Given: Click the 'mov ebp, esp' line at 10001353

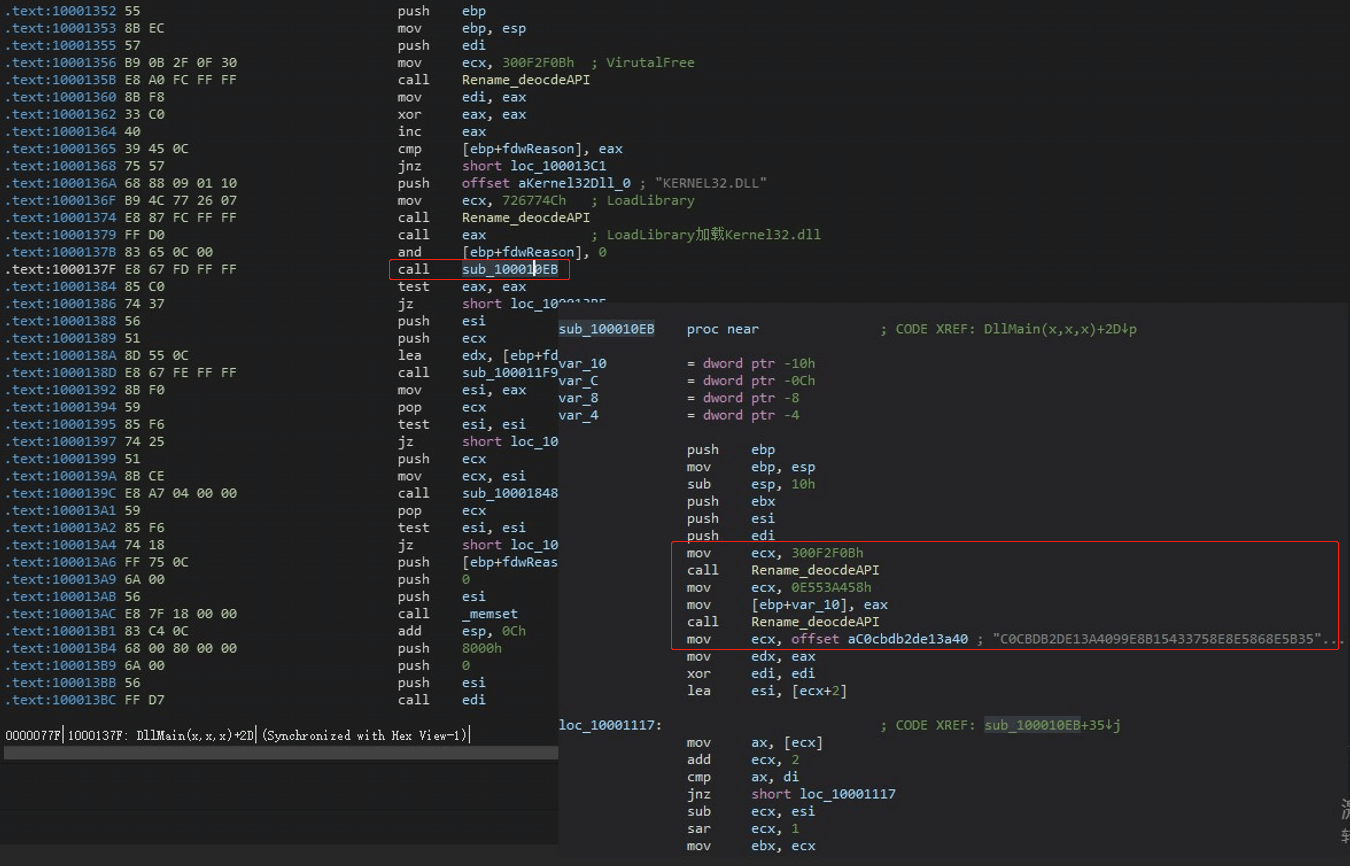Looking at the screenshot, I should point(462,28).
